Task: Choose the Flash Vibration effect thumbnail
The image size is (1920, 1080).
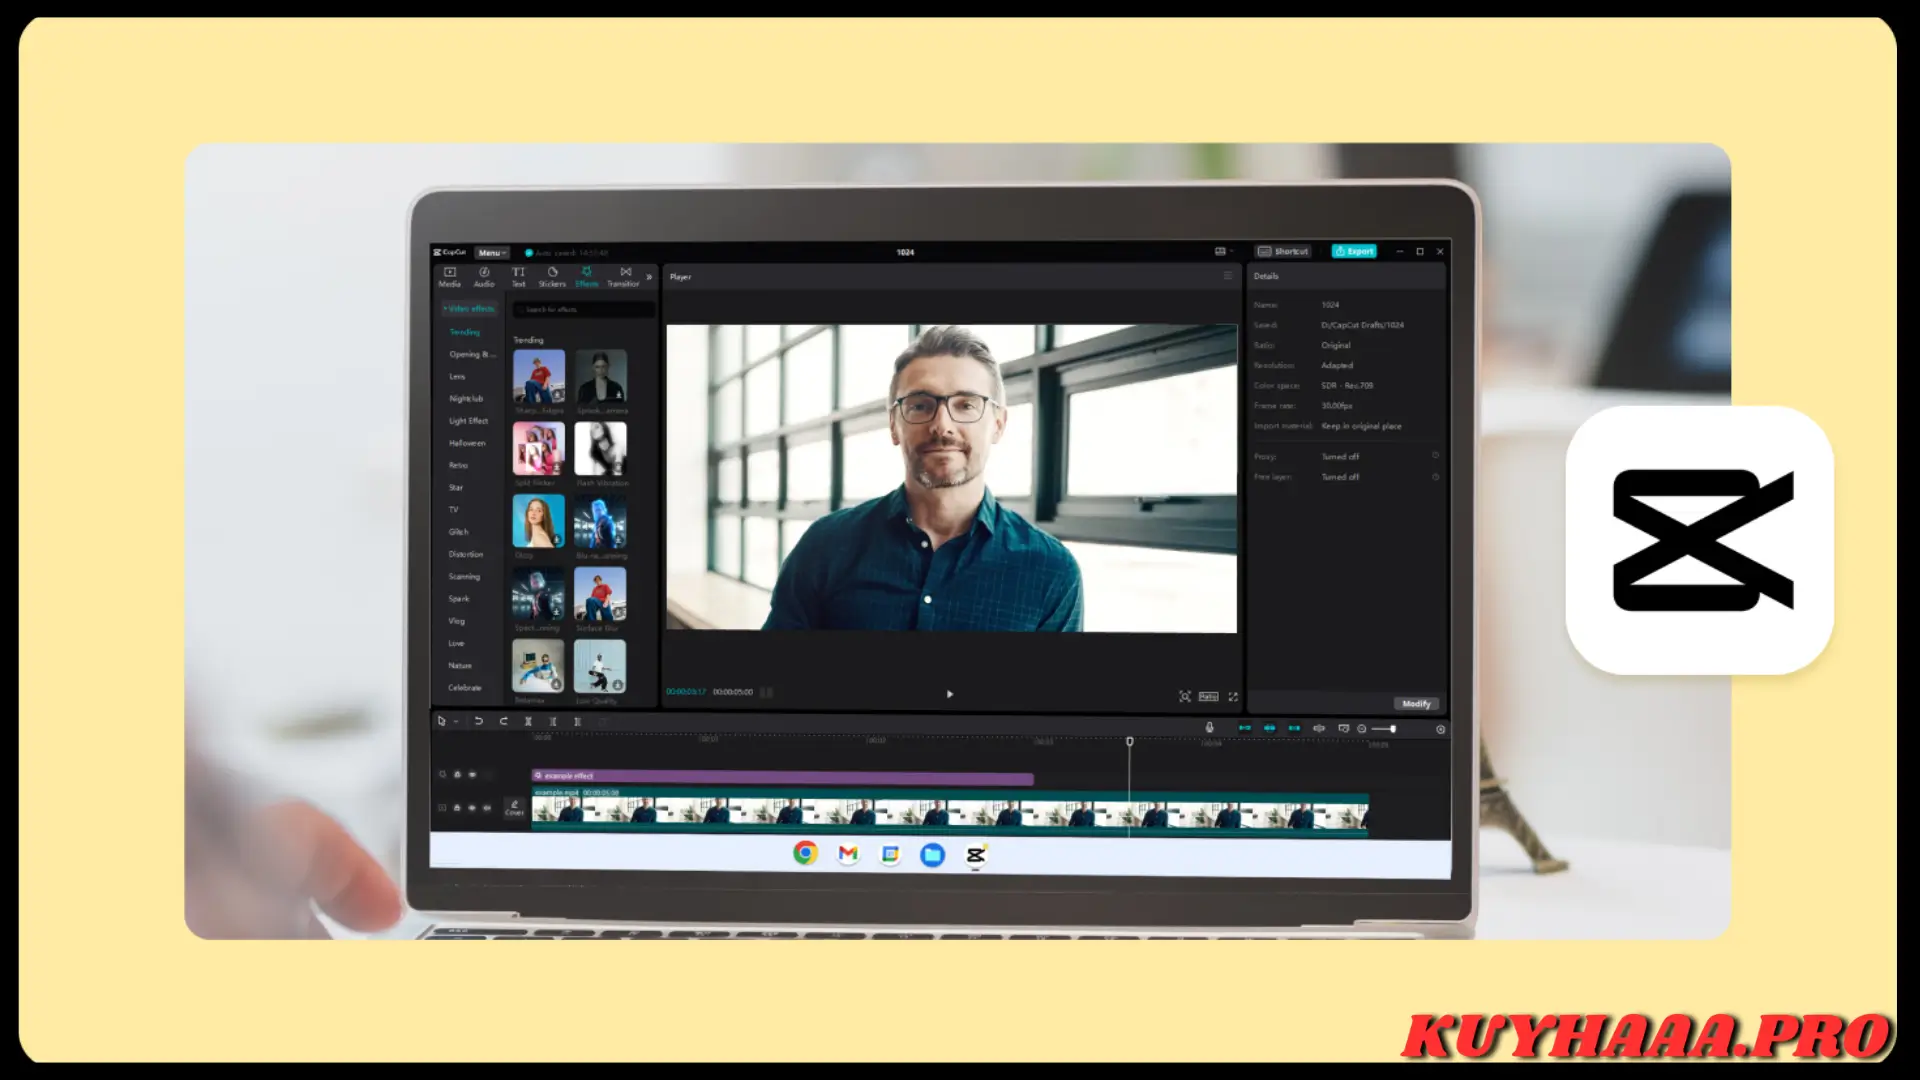Action: [x=600, y=448]
